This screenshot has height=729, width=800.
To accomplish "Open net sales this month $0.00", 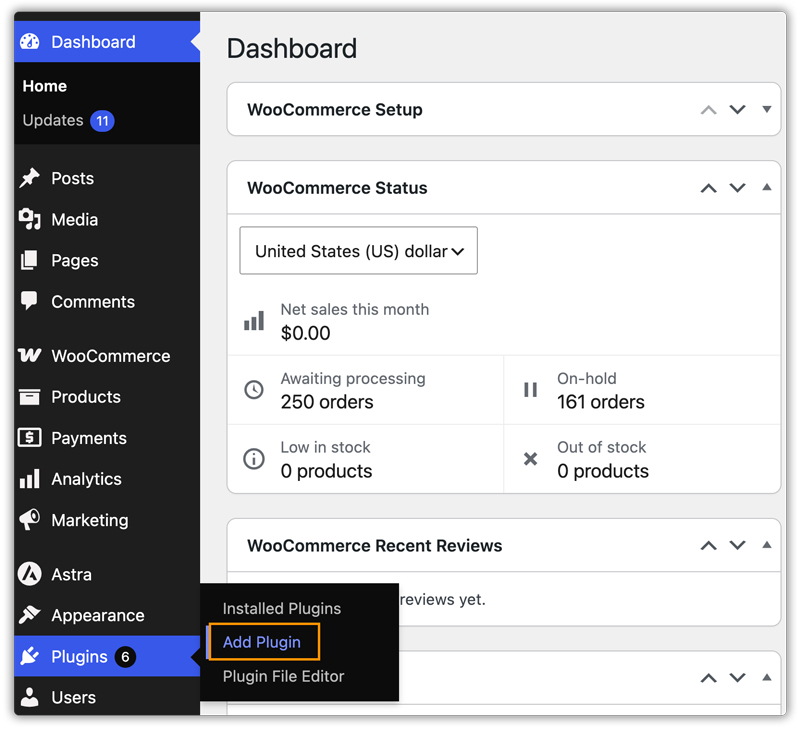I will tap(305, 333).
